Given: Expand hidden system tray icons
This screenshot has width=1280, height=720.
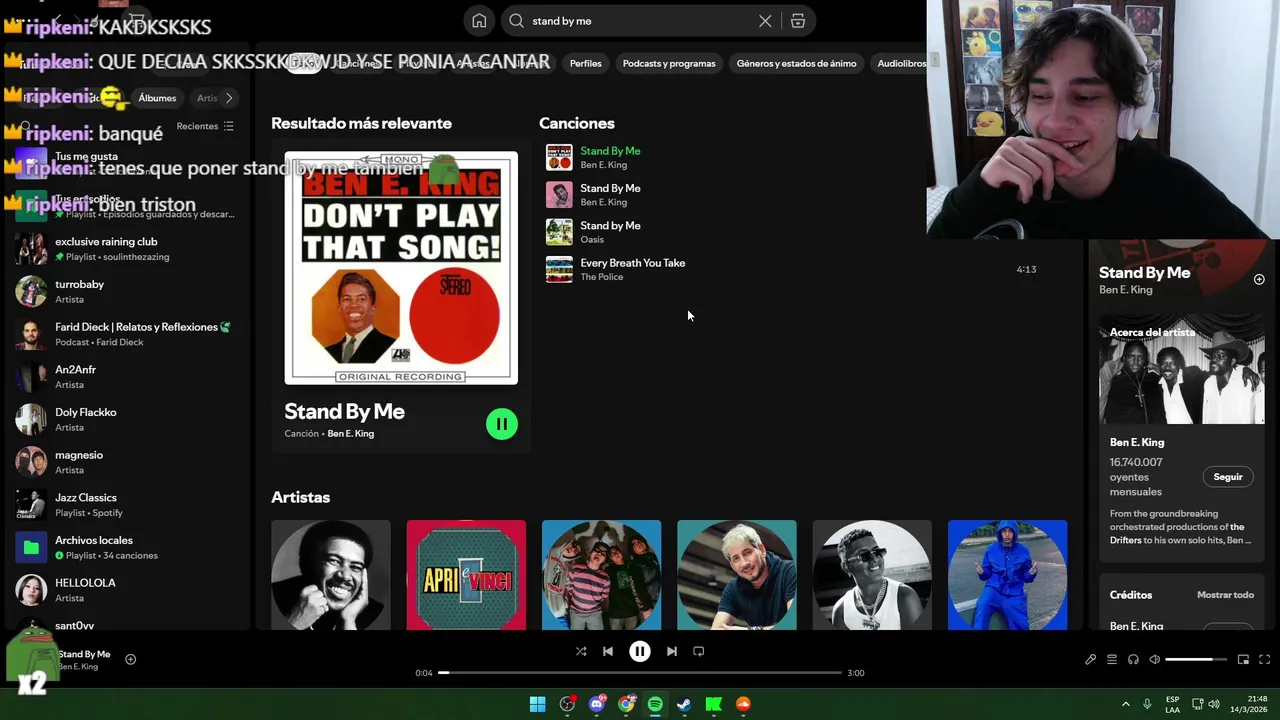Looking at the screenshot, I should [x=1125, y=704].
